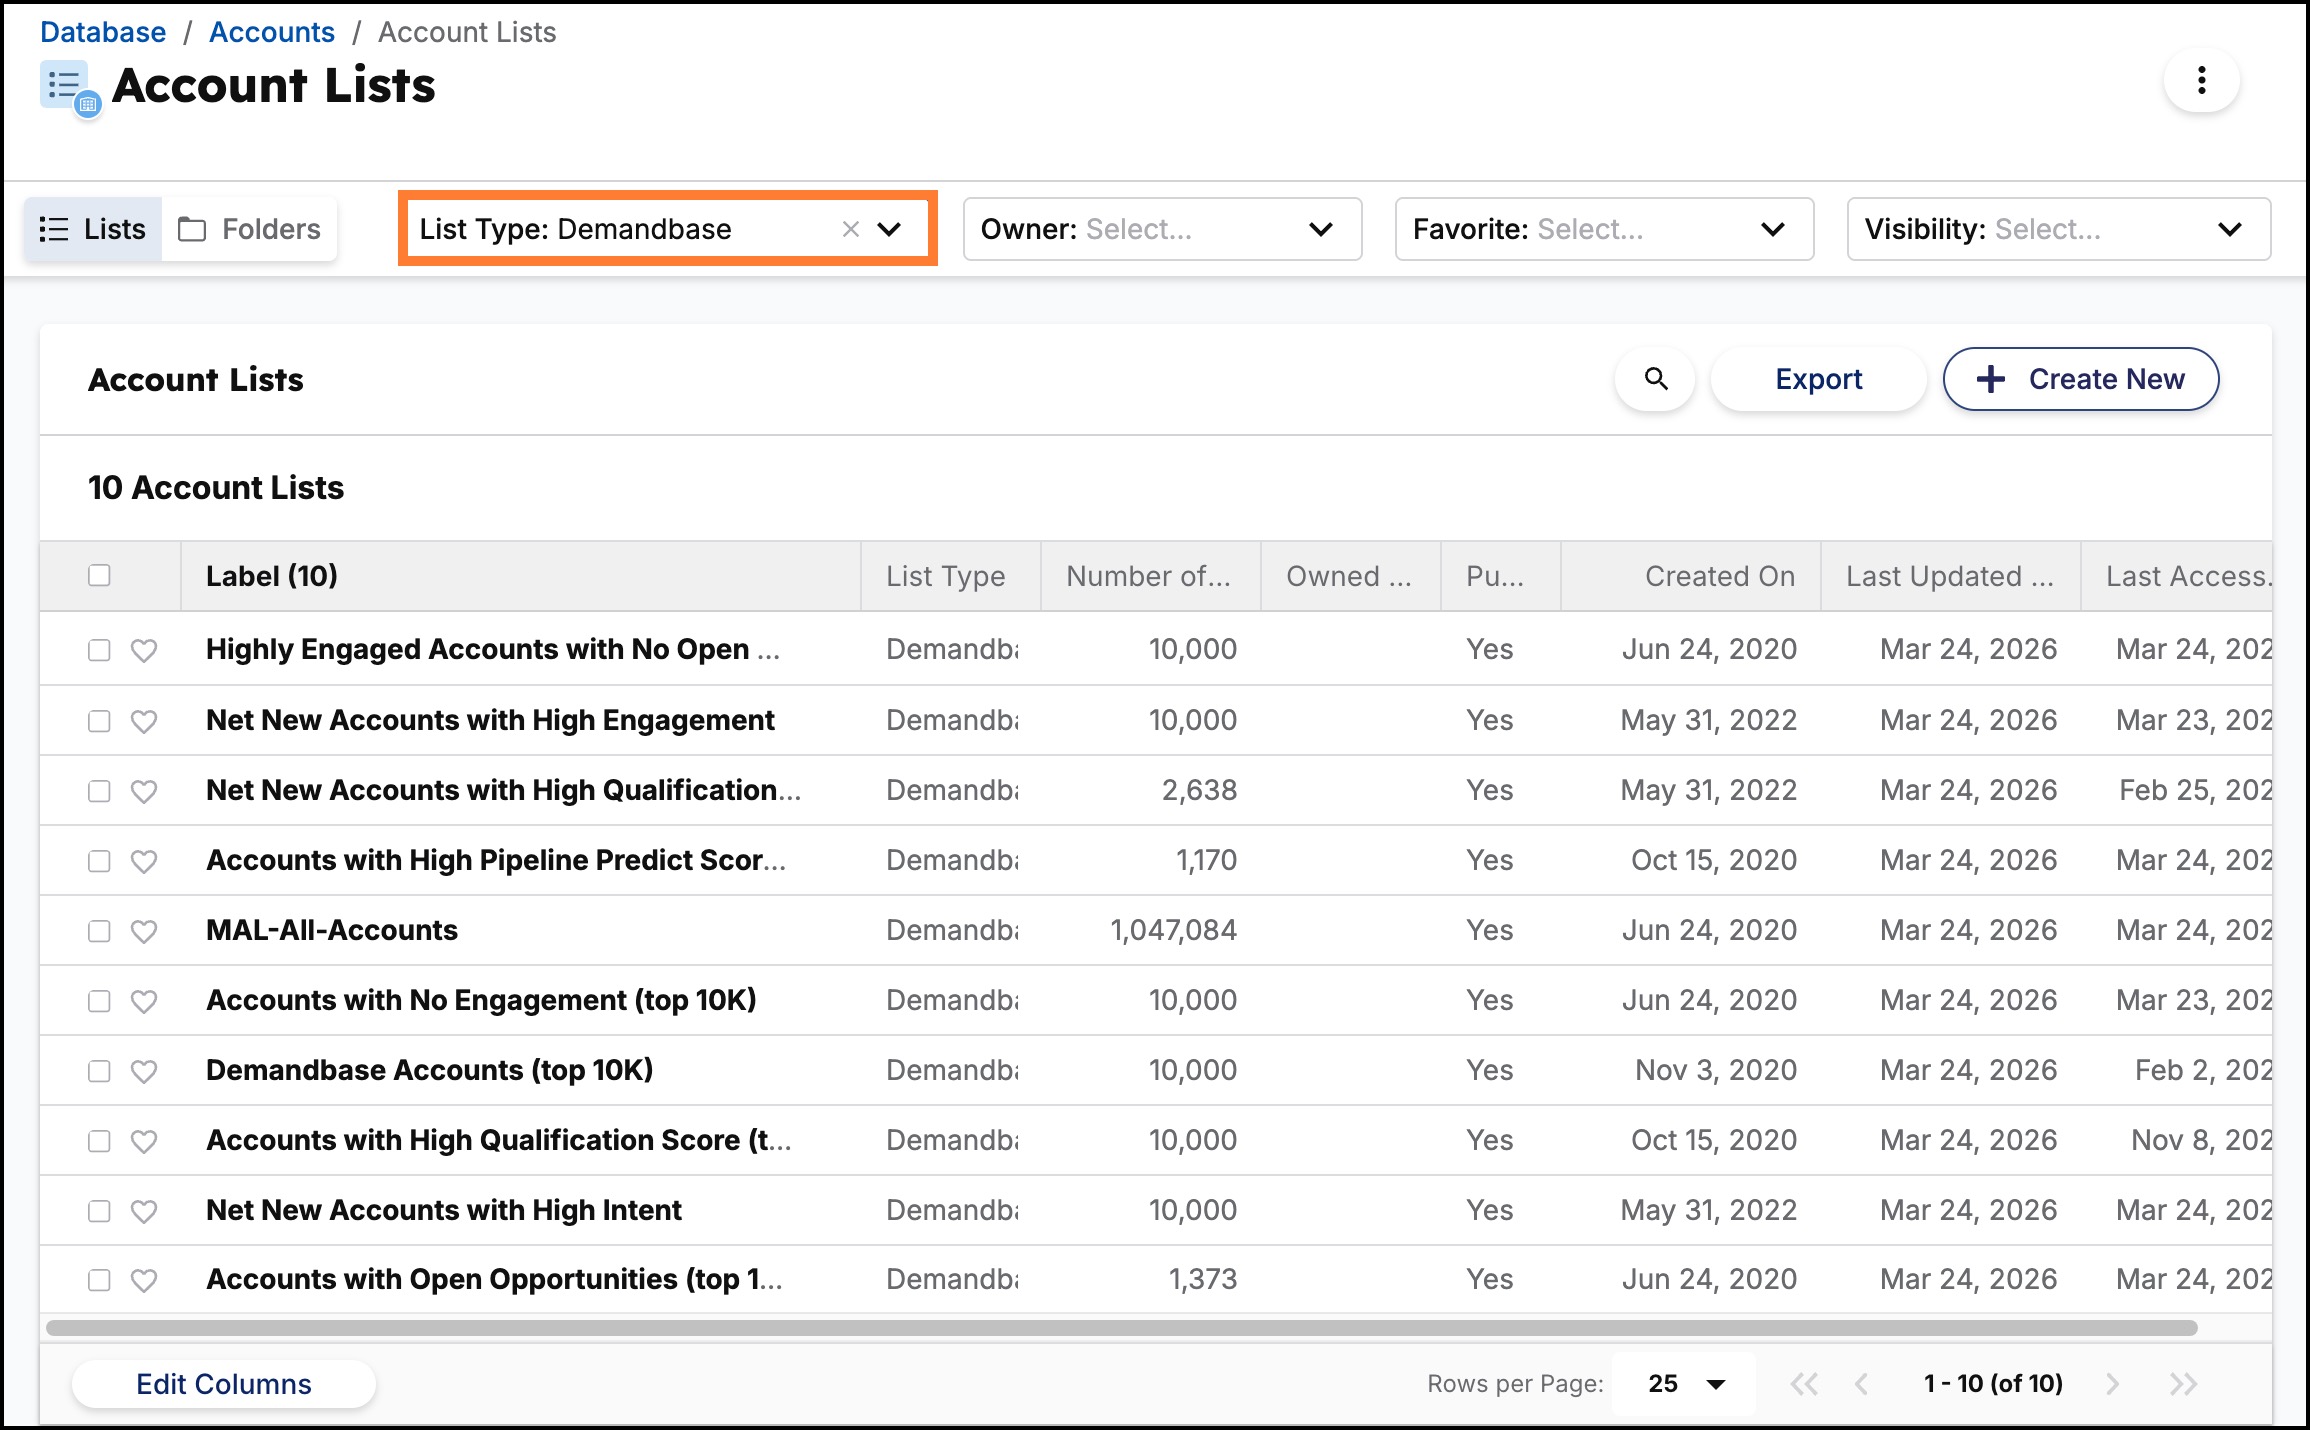Click the Nov 3, 2020 created date

click(x=1716, y=1071)
